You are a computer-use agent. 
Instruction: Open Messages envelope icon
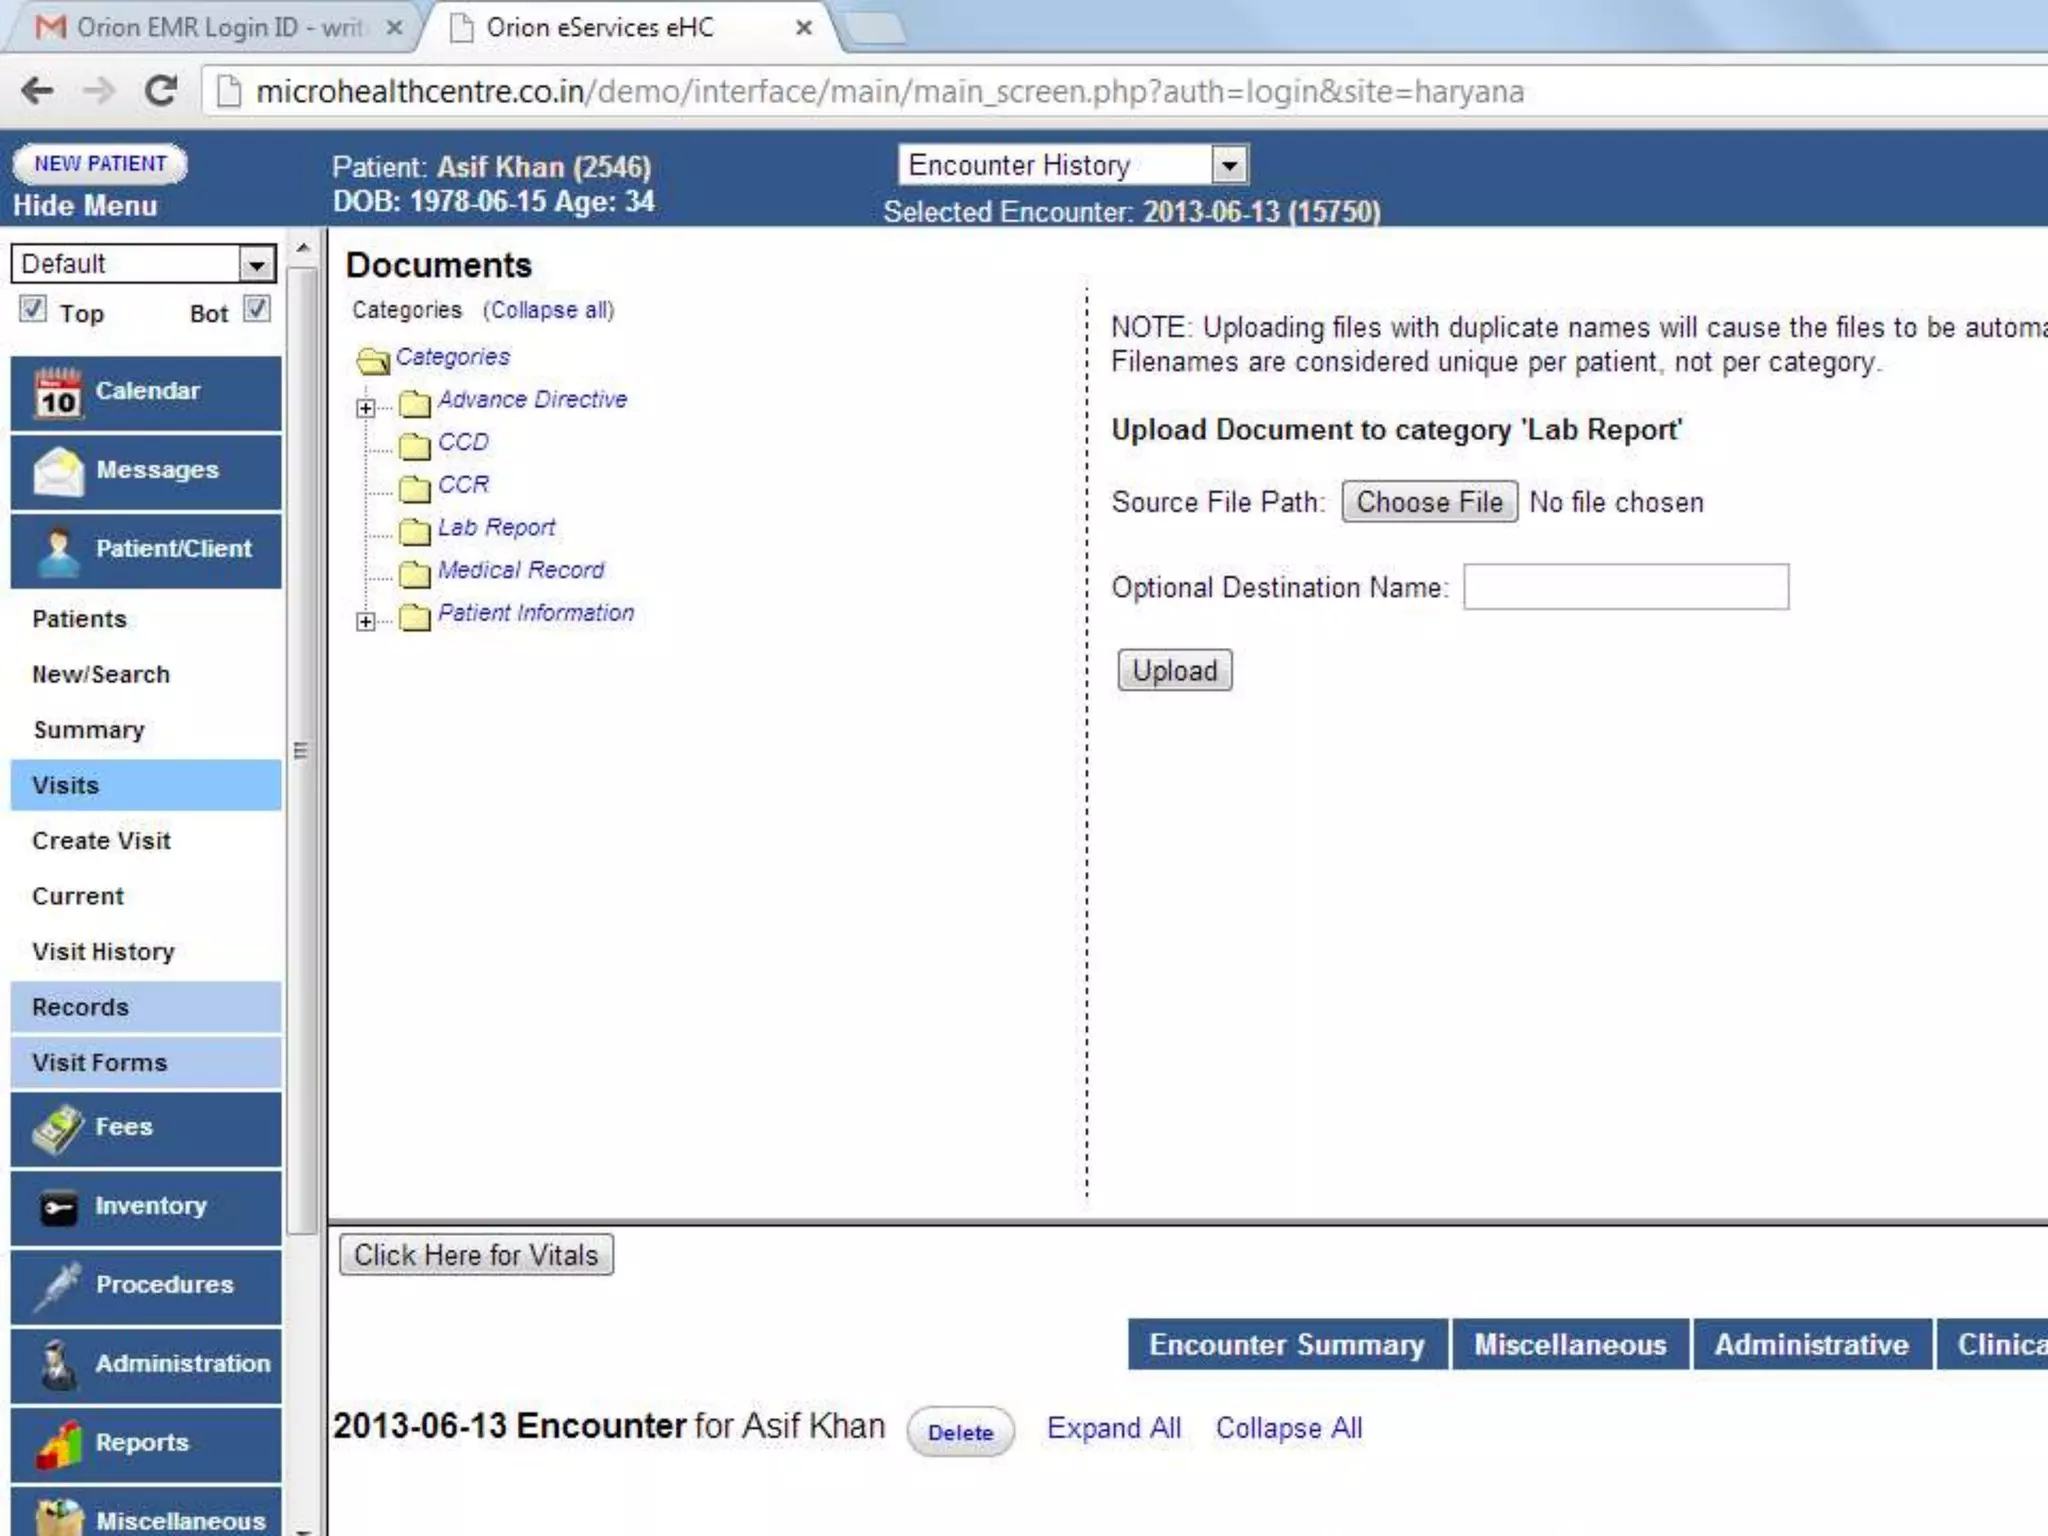coord(58,471)
